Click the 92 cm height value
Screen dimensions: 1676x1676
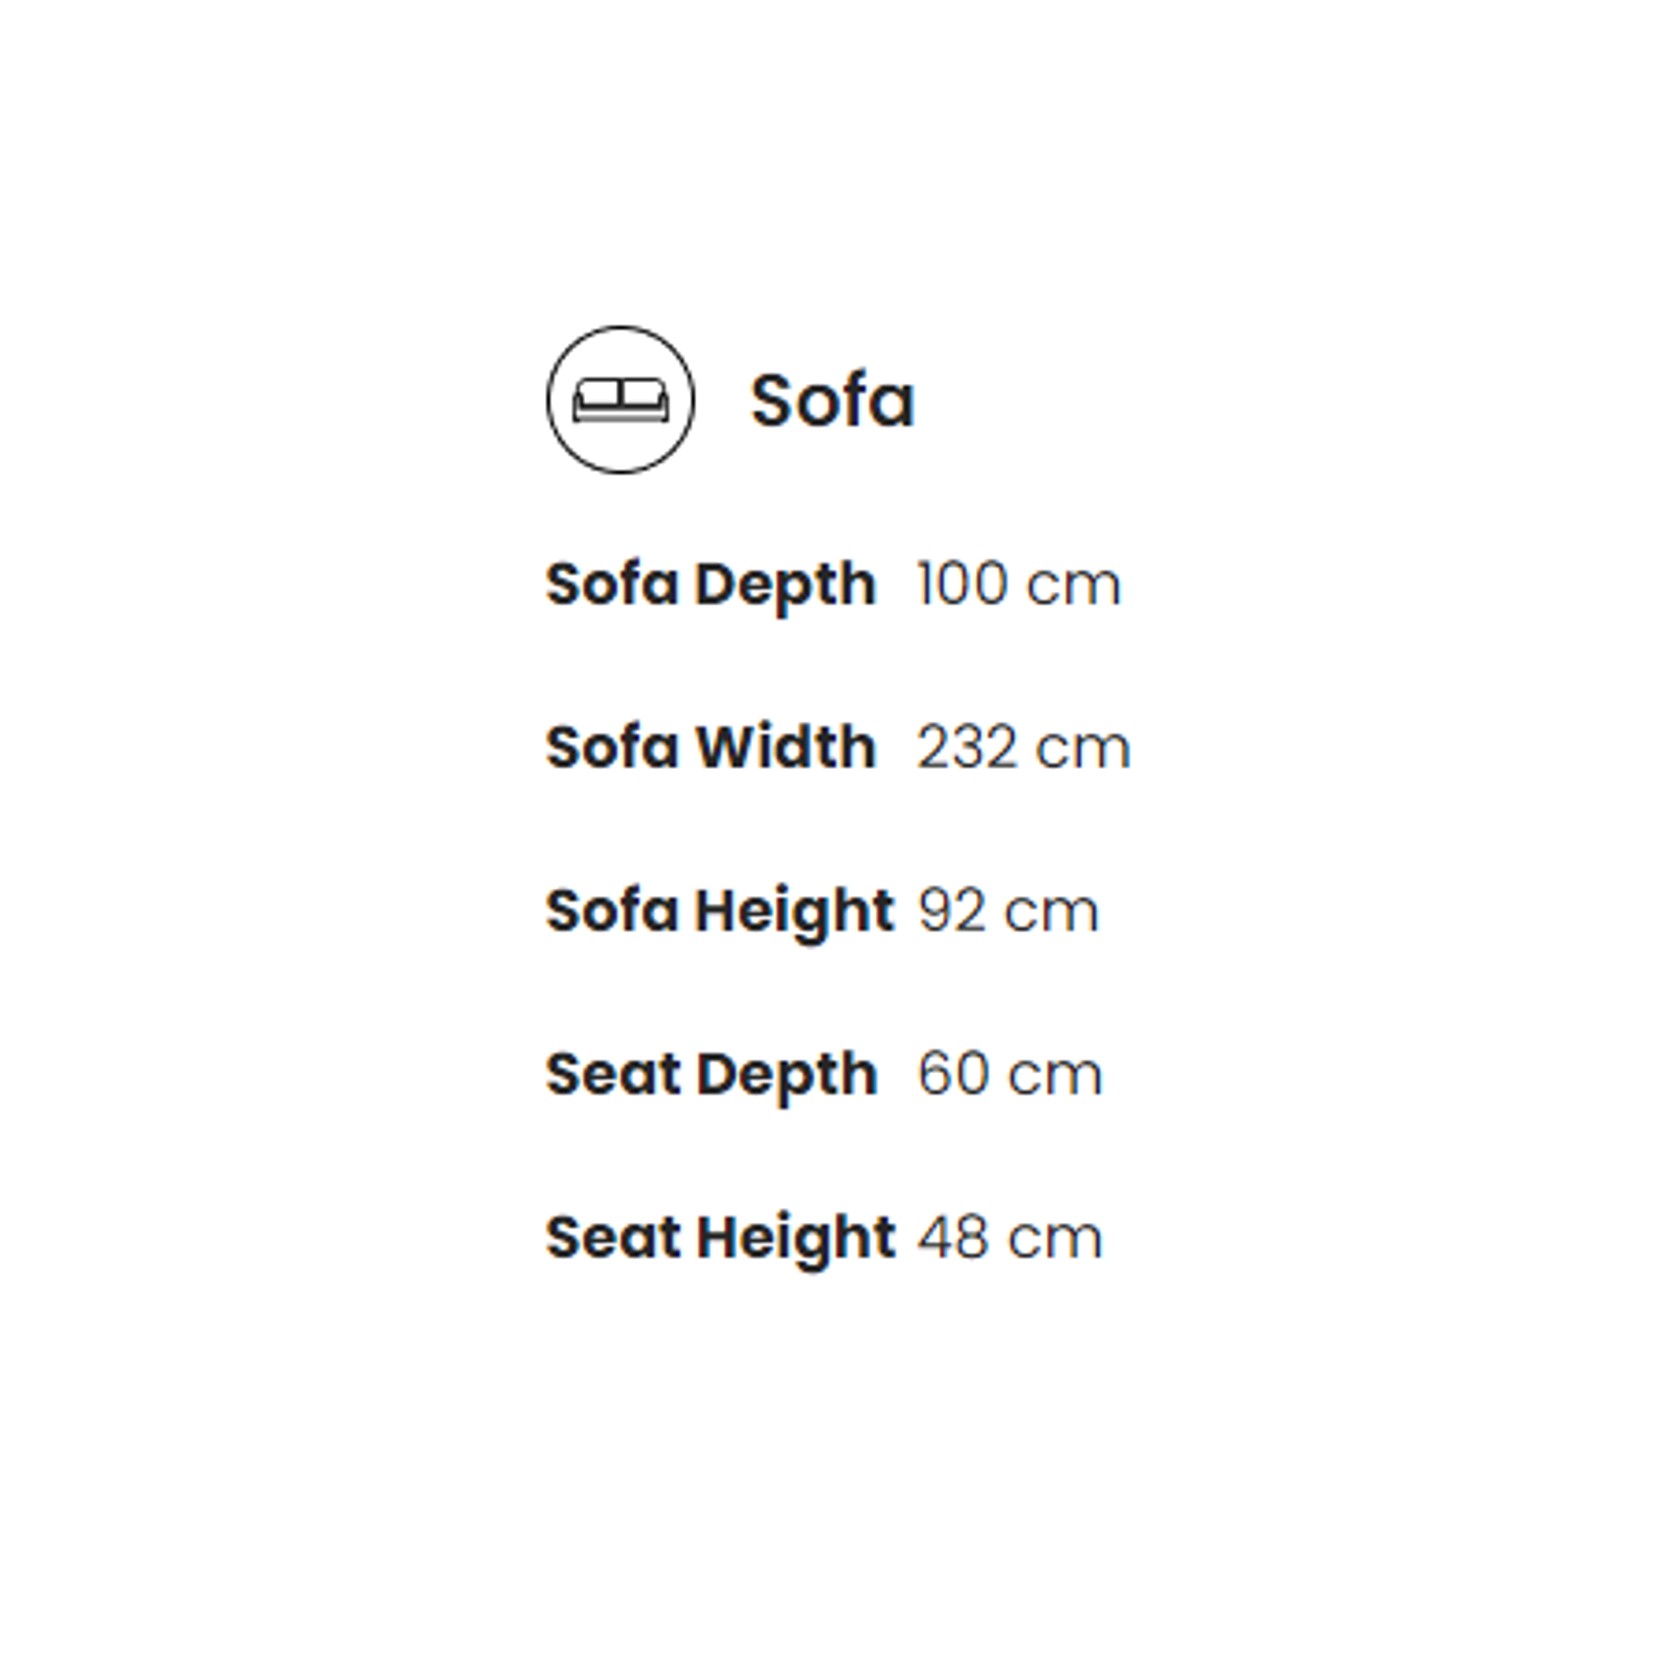point(1008,911)
